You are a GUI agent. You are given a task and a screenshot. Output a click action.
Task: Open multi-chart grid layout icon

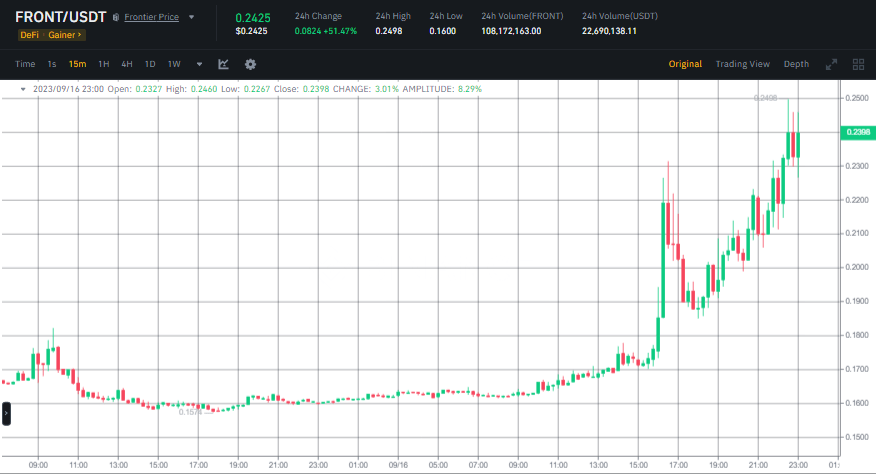(x=858, y=64)
